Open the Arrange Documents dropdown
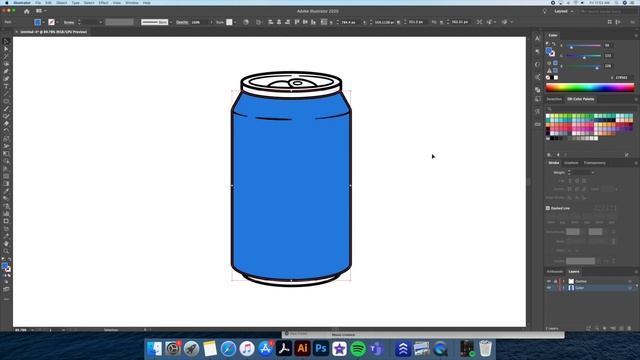Viewport: 640px width, 360px height. pyautogui.click(x=41, y=11)
